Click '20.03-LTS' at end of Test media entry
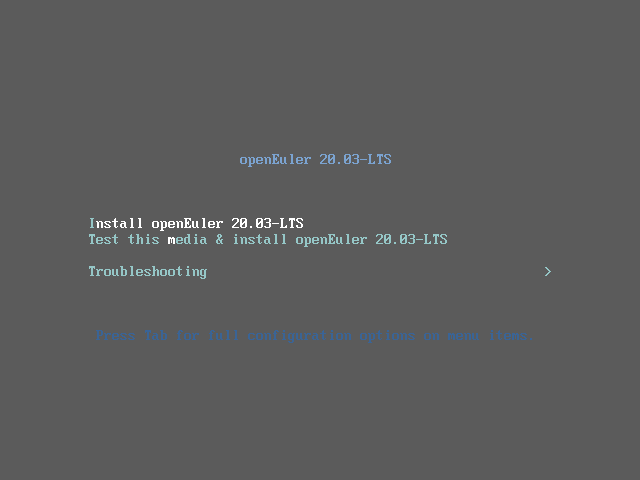Screen dimensions: 640x480 [x=411, y=239]
